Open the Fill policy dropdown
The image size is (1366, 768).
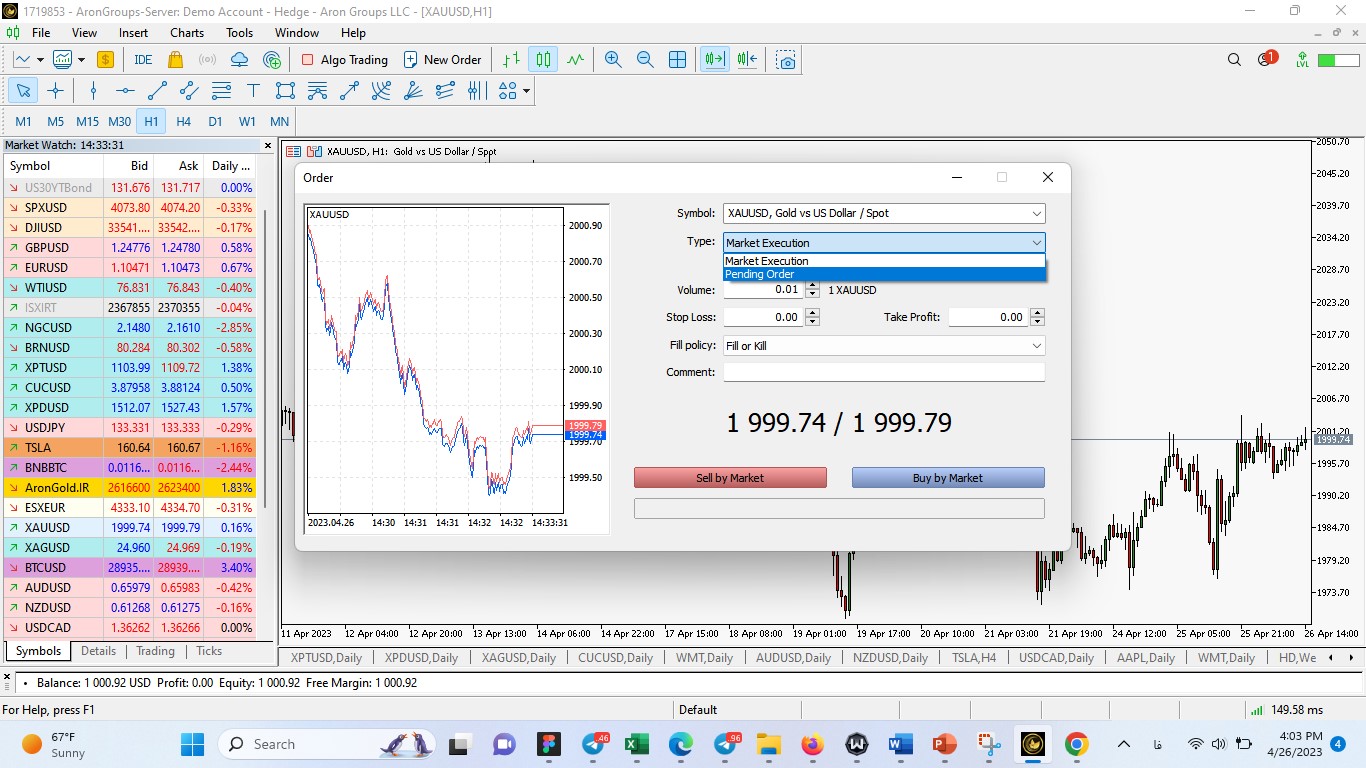pyautogui.click(x=884, y=346)
